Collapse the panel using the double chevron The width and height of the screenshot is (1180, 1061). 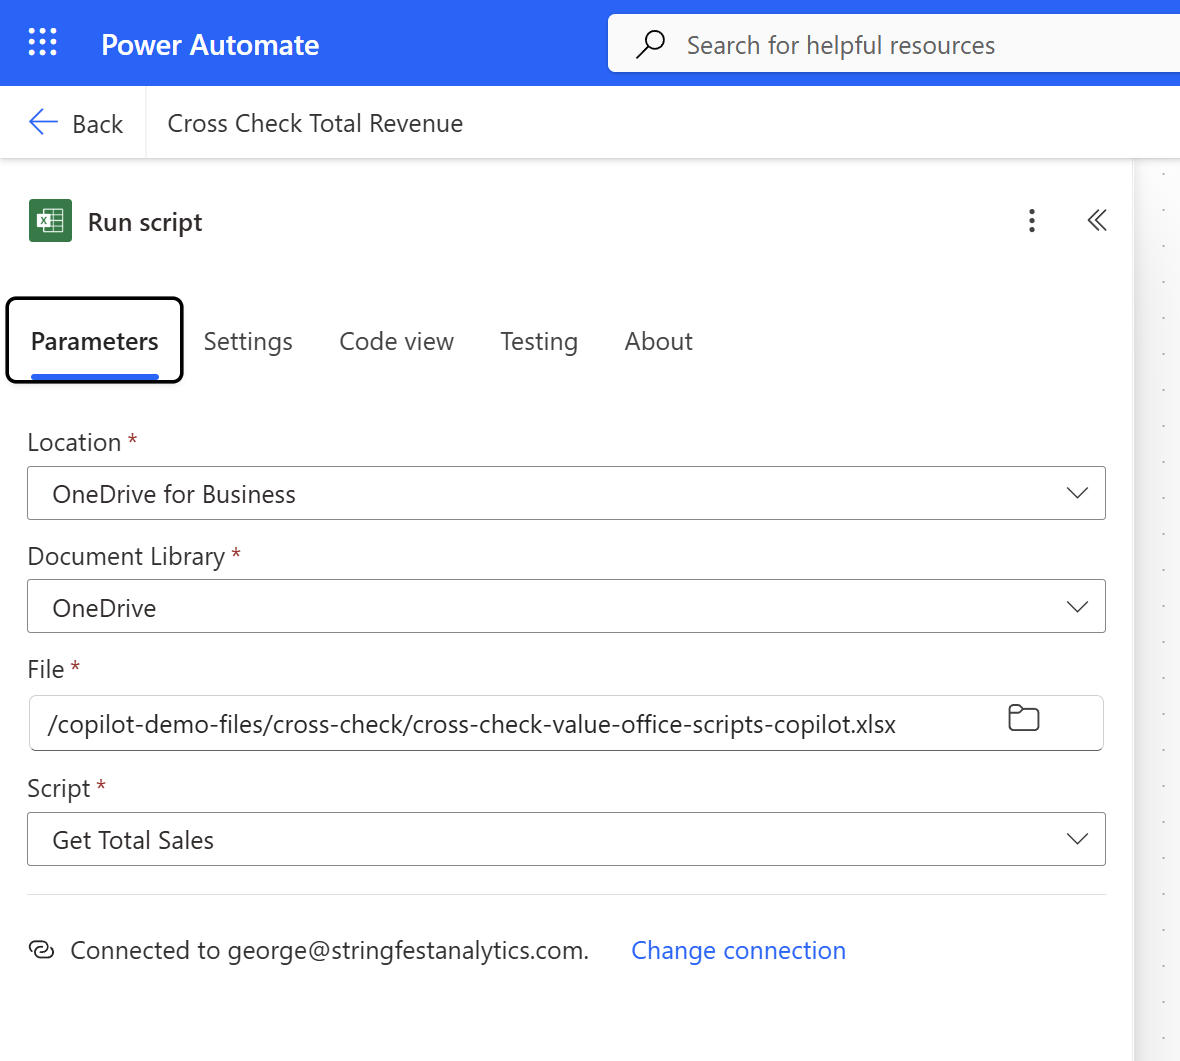(x=1097, y=220)
